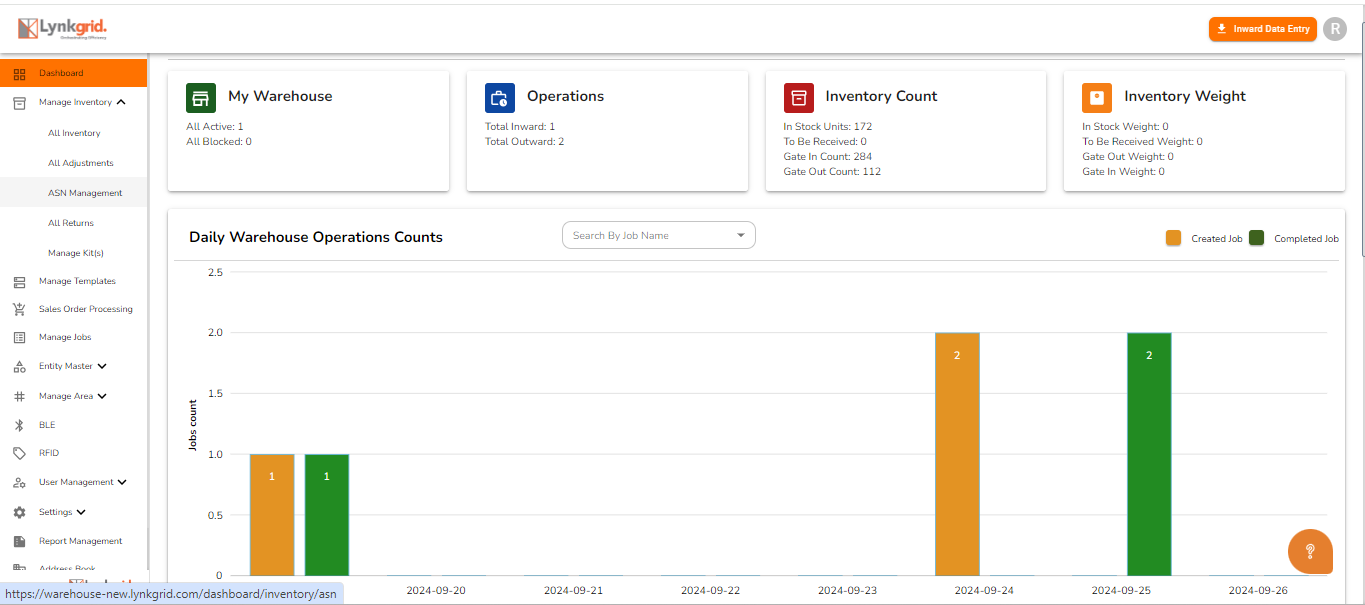The image size is (1365, 605).
Task: Expand the User Management submenu
Action: point(122,482)
